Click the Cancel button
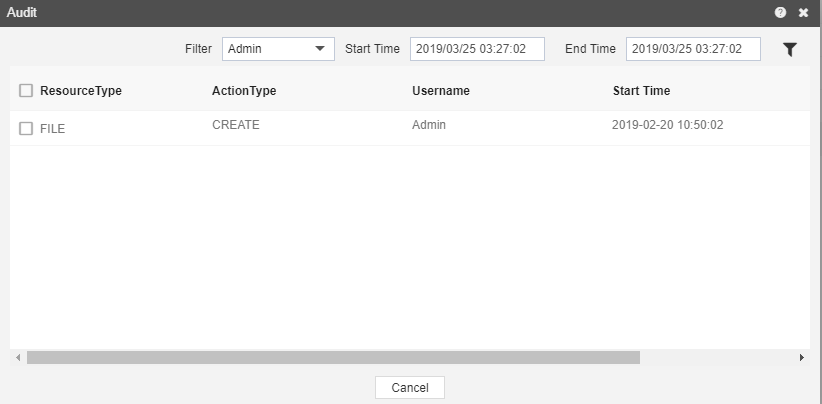Viewport: 822px width, 404px height. 410,388
